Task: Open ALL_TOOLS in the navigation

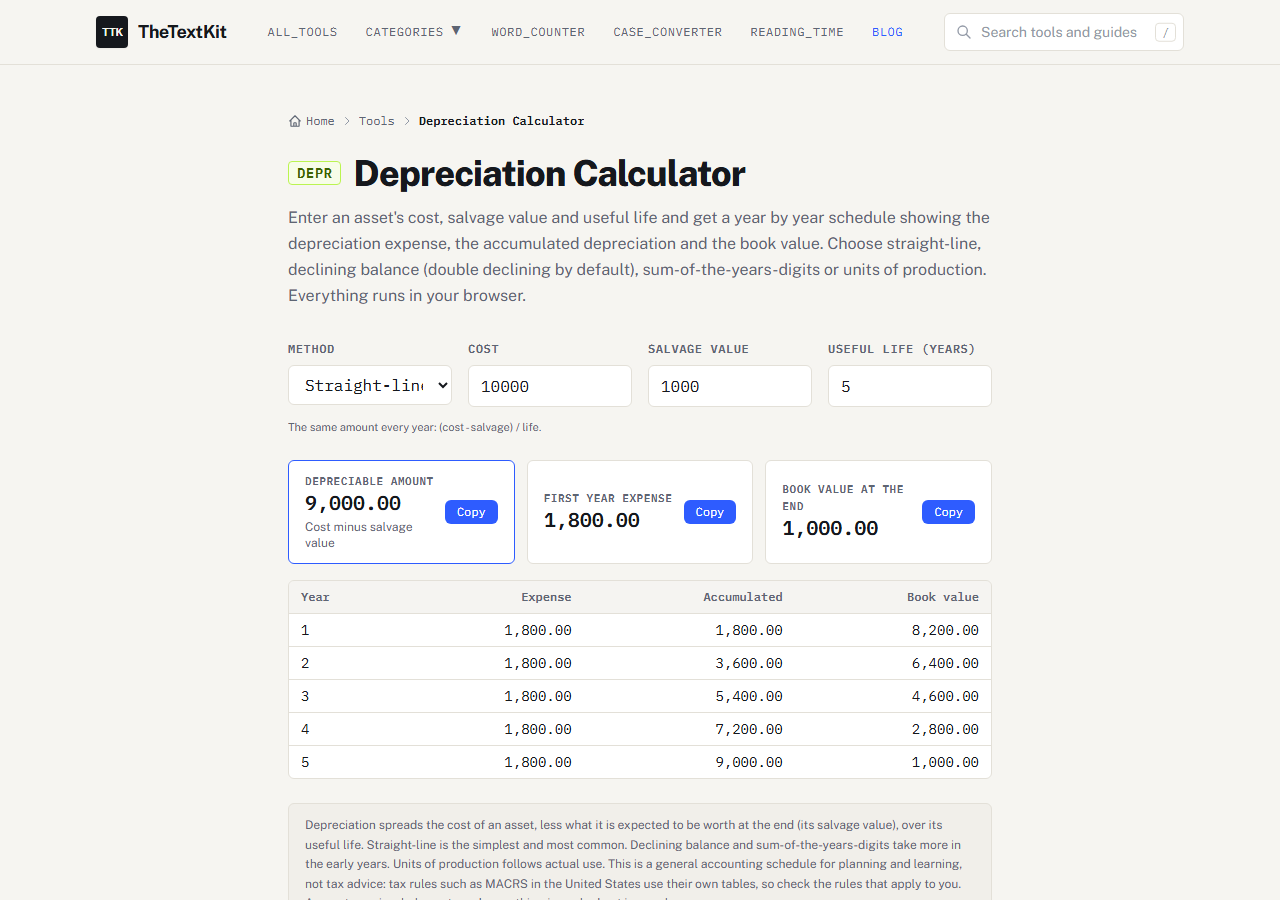Action: (x=302, y=32)
